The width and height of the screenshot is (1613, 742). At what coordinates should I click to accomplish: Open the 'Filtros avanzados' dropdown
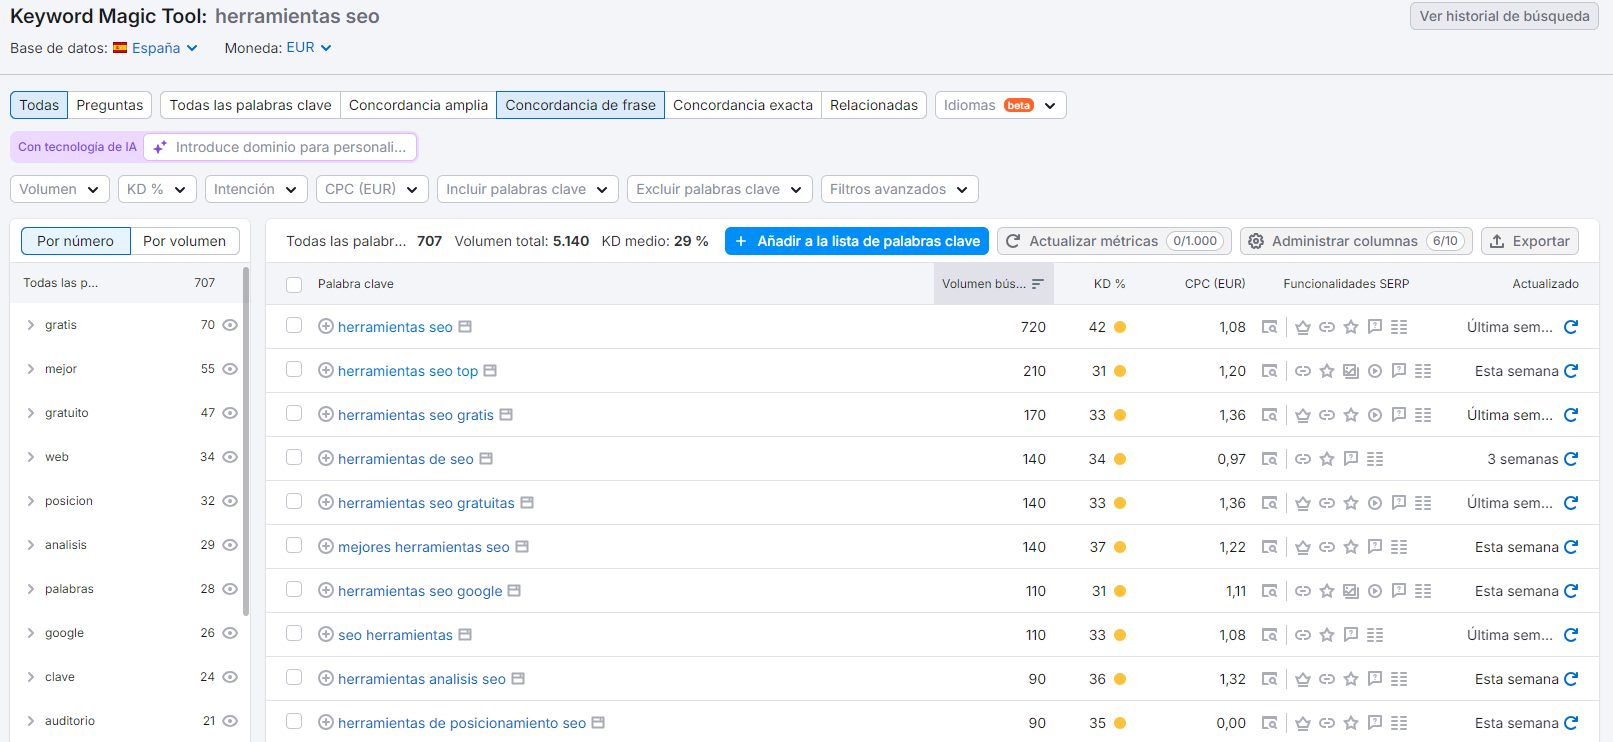[x=900, y=189]
